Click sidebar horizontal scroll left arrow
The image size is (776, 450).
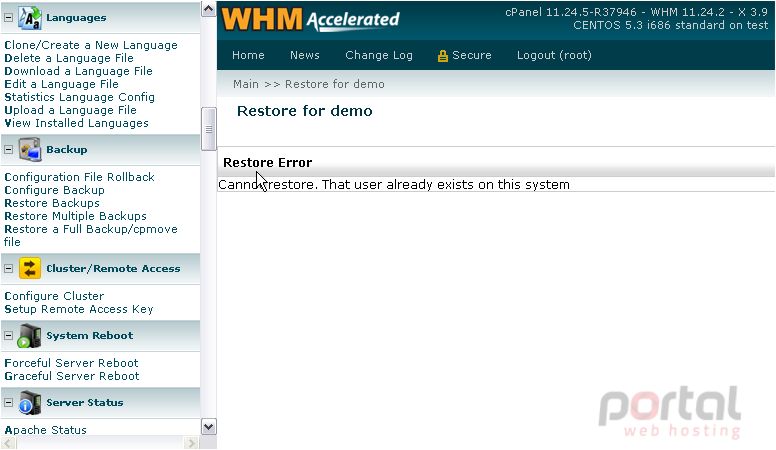(8, 443)
